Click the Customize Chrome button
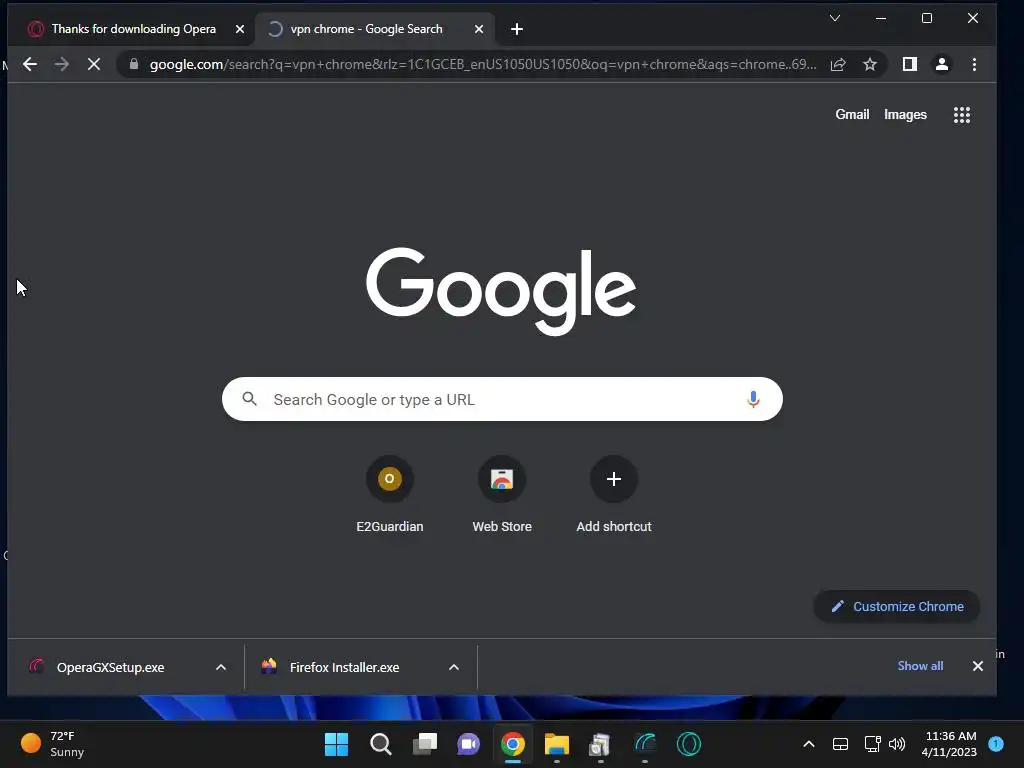Image resolution: width=1024 pixels, height=768 pixels. click(x=897, y=607)
